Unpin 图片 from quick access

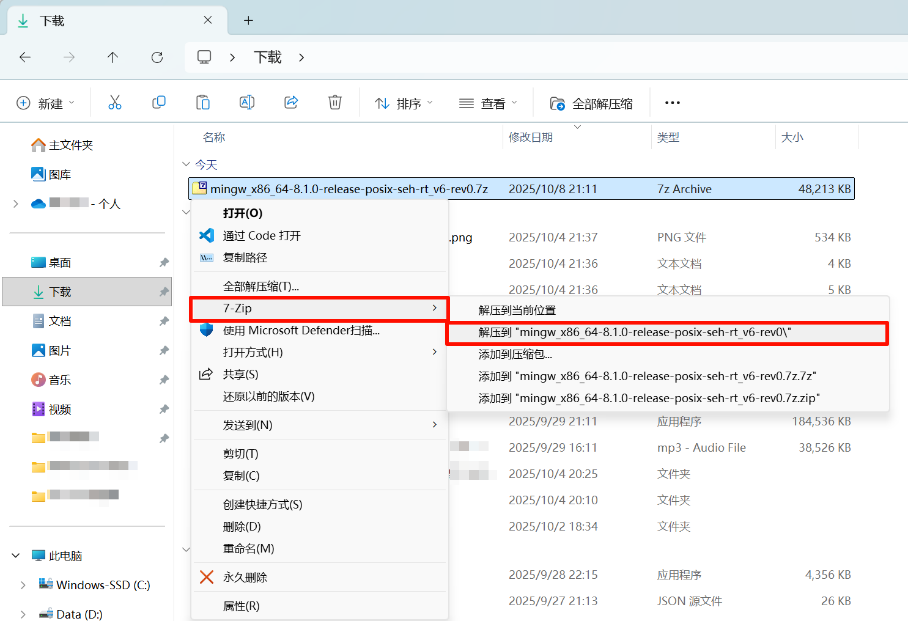[164, 350]
